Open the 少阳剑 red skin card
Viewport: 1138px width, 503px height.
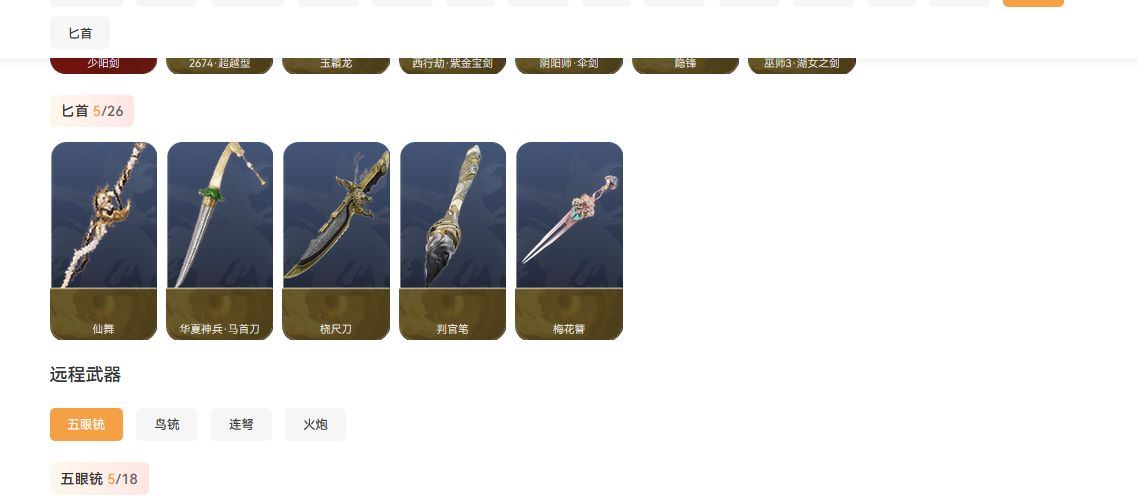coord(104,65)
